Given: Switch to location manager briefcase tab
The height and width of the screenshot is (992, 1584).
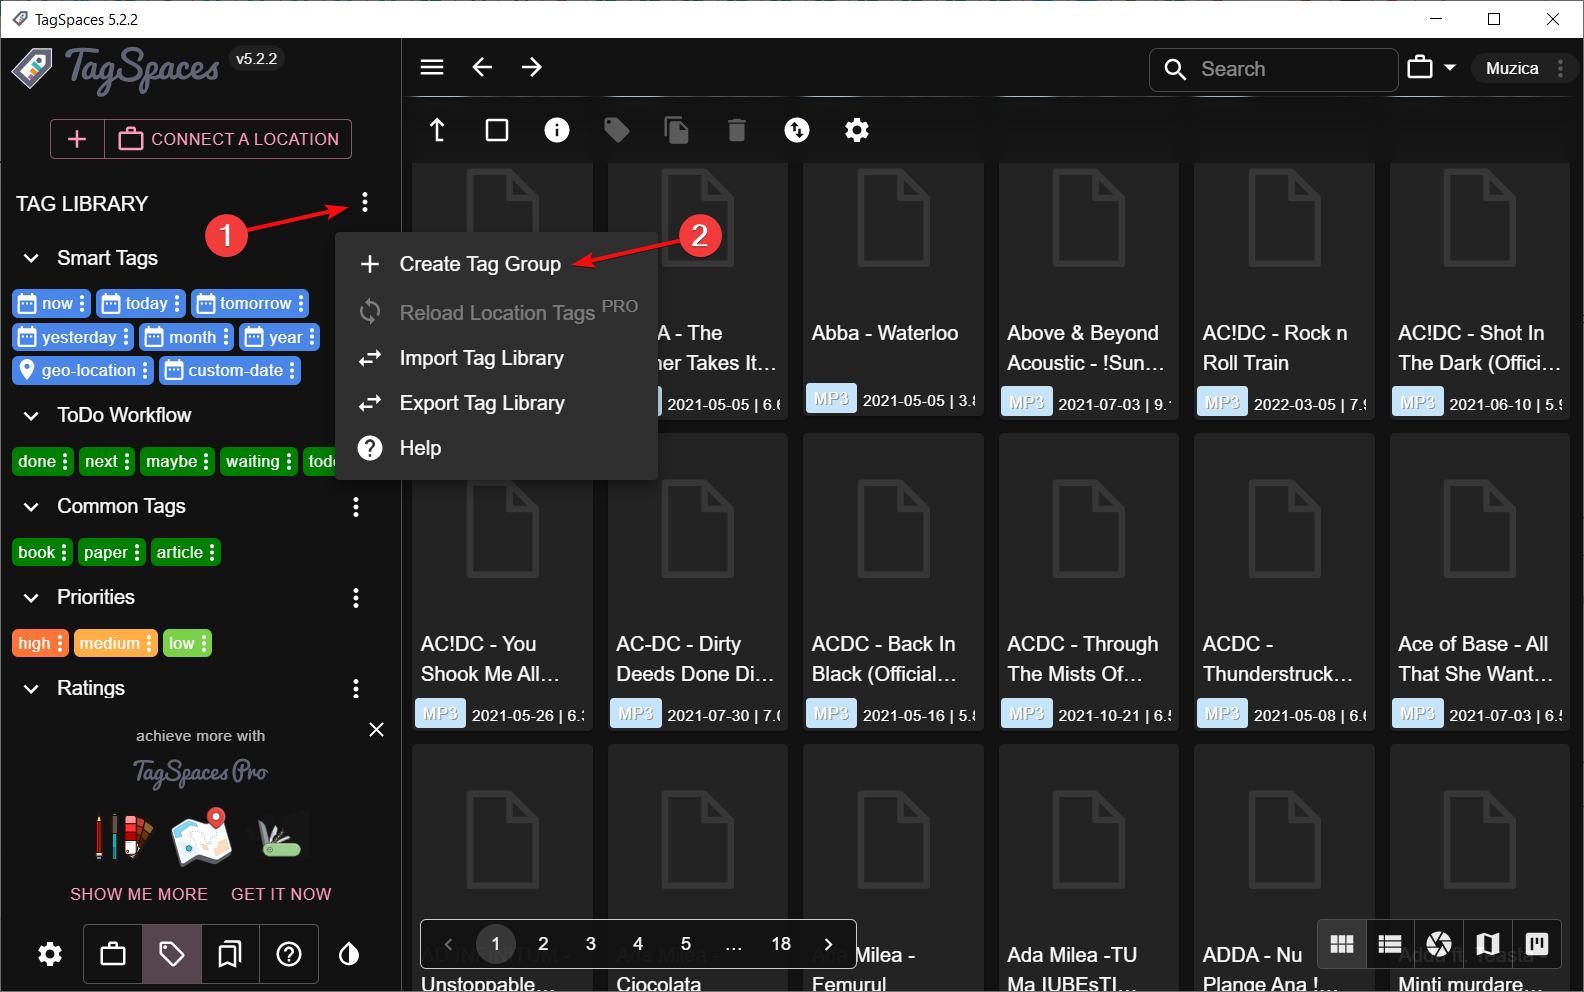Looking at the screenshot, I should point(113,954).
